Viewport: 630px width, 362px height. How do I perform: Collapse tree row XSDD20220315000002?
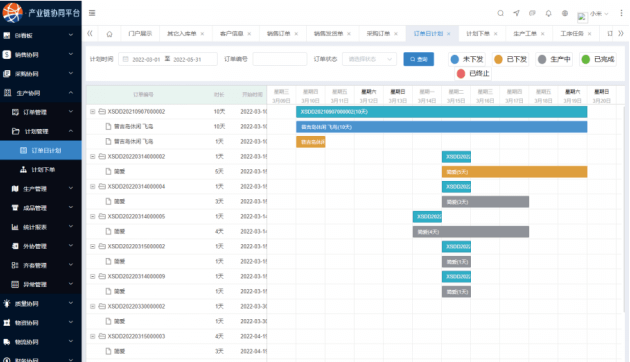click(x=92, y=246)
